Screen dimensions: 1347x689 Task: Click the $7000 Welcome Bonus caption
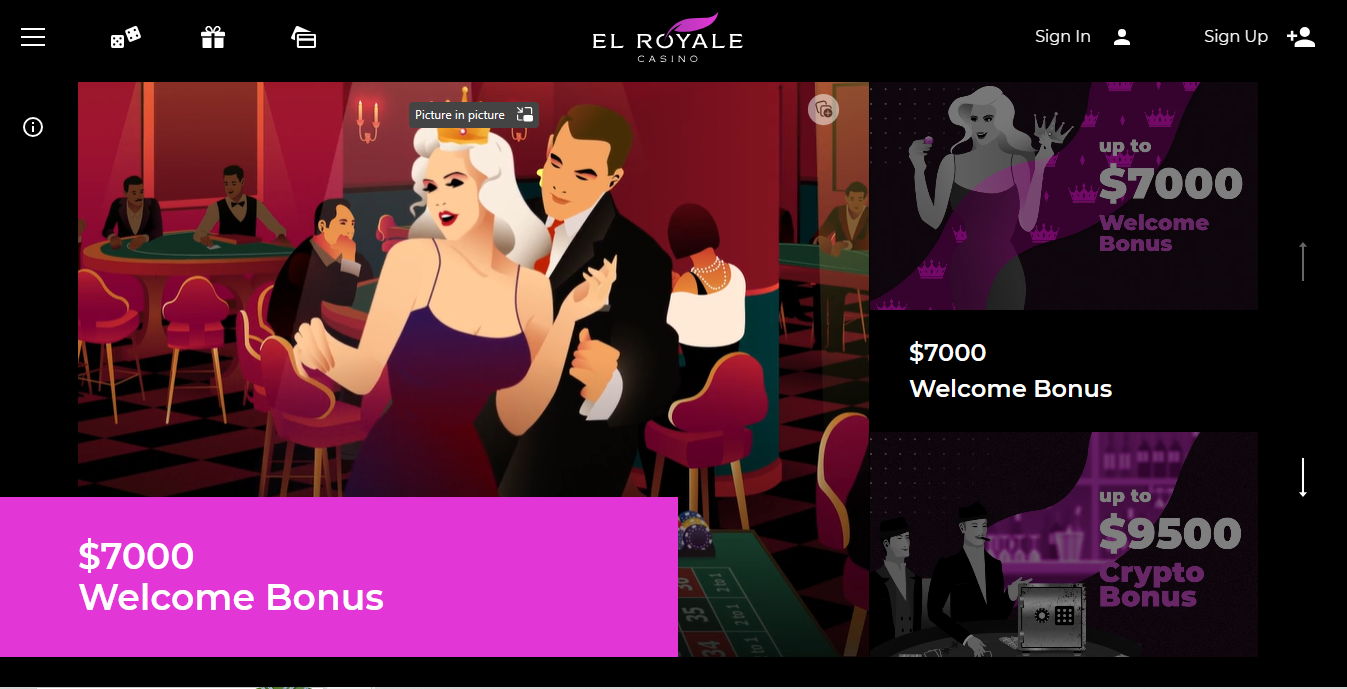(1010, 370)
